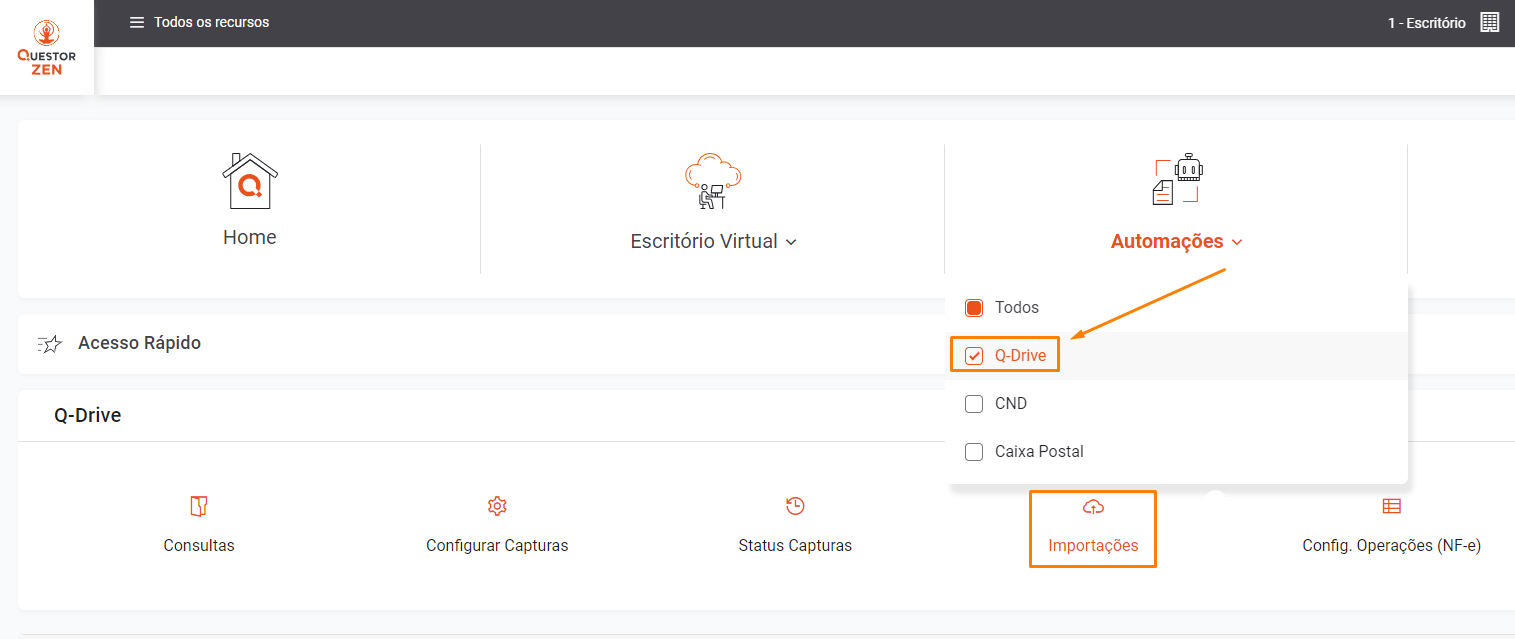Open Importações
Screen dimensions: 1515x639
[x=1093, y=546]
